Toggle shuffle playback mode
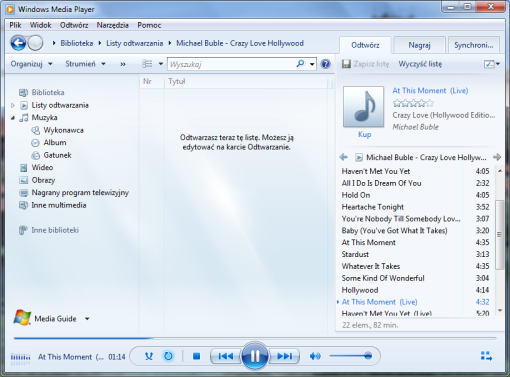510x377 pixels. [x=149, y=356]
